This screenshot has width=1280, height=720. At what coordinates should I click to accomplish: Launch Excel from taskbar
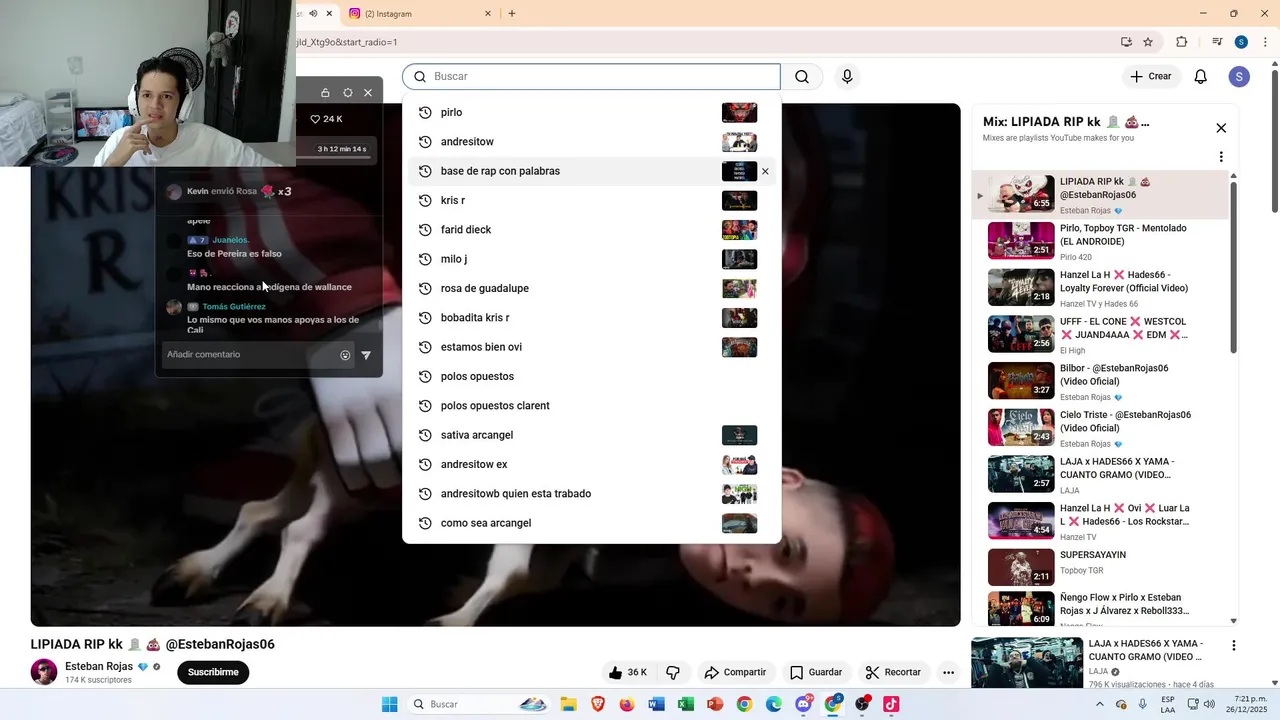tap(685, 704)
